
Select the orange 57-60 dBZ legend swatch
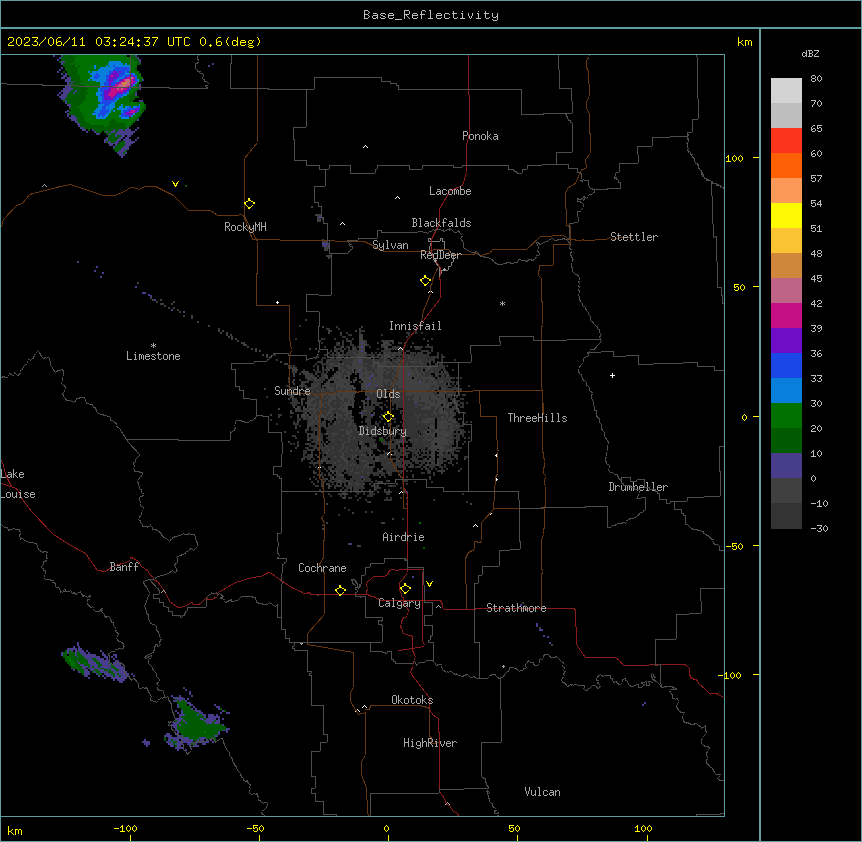786,166
